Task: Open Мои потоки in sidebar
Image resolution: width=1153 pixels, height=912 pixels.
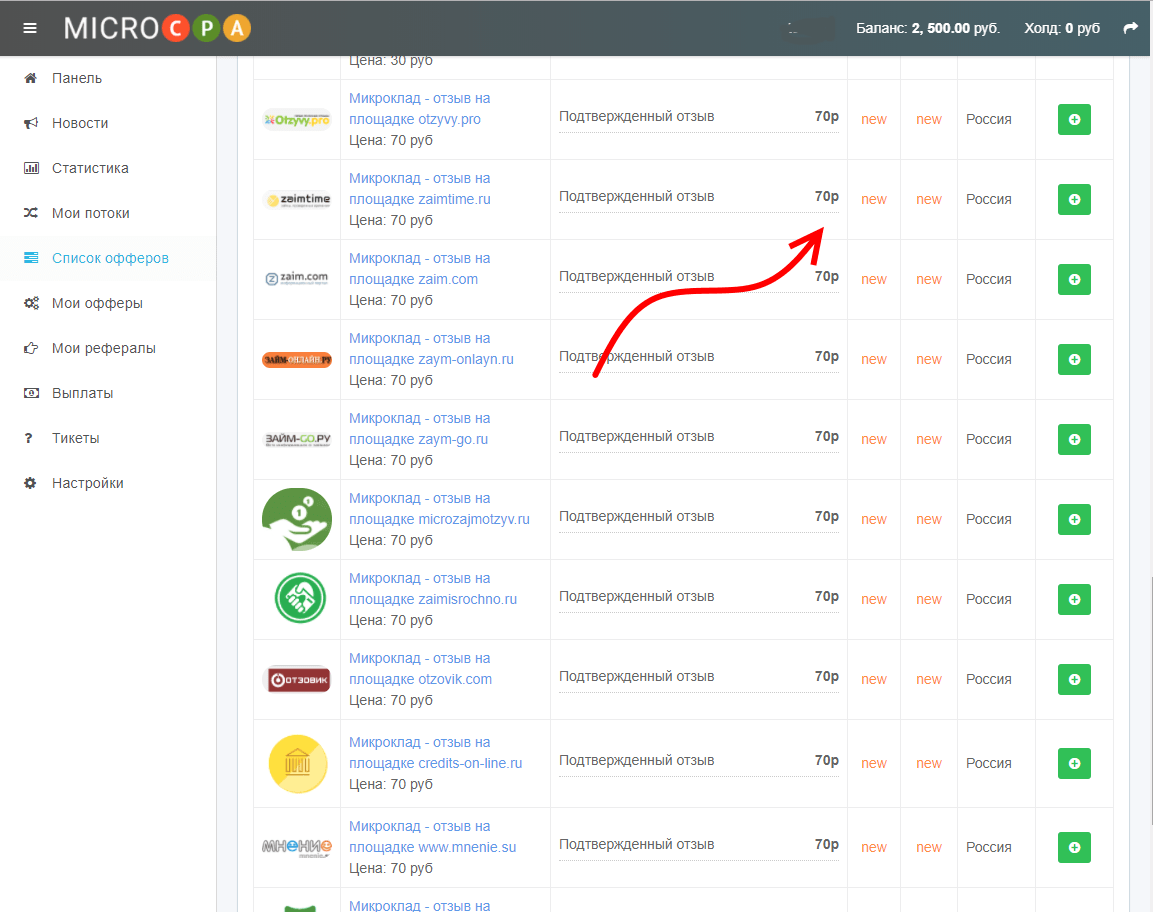Action: 91,213
